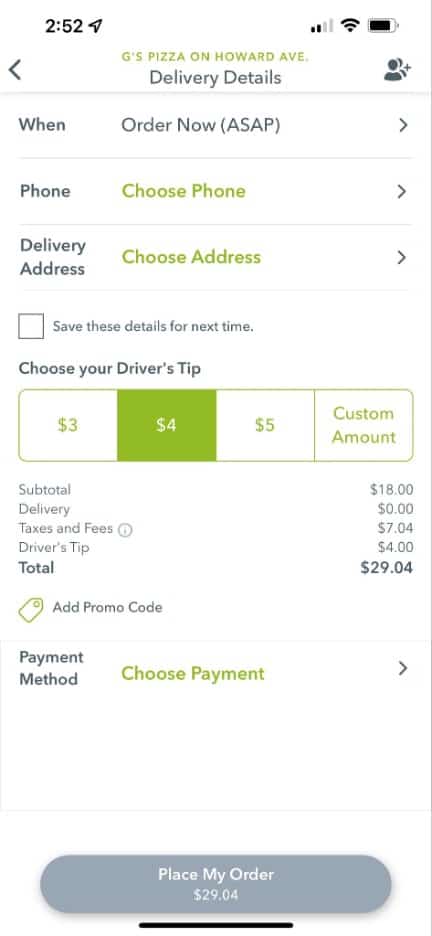The height and width of the screenshot is (936, 432).
Task: Tap the Wi-Fi status icon
Action: tap(350, 26)
